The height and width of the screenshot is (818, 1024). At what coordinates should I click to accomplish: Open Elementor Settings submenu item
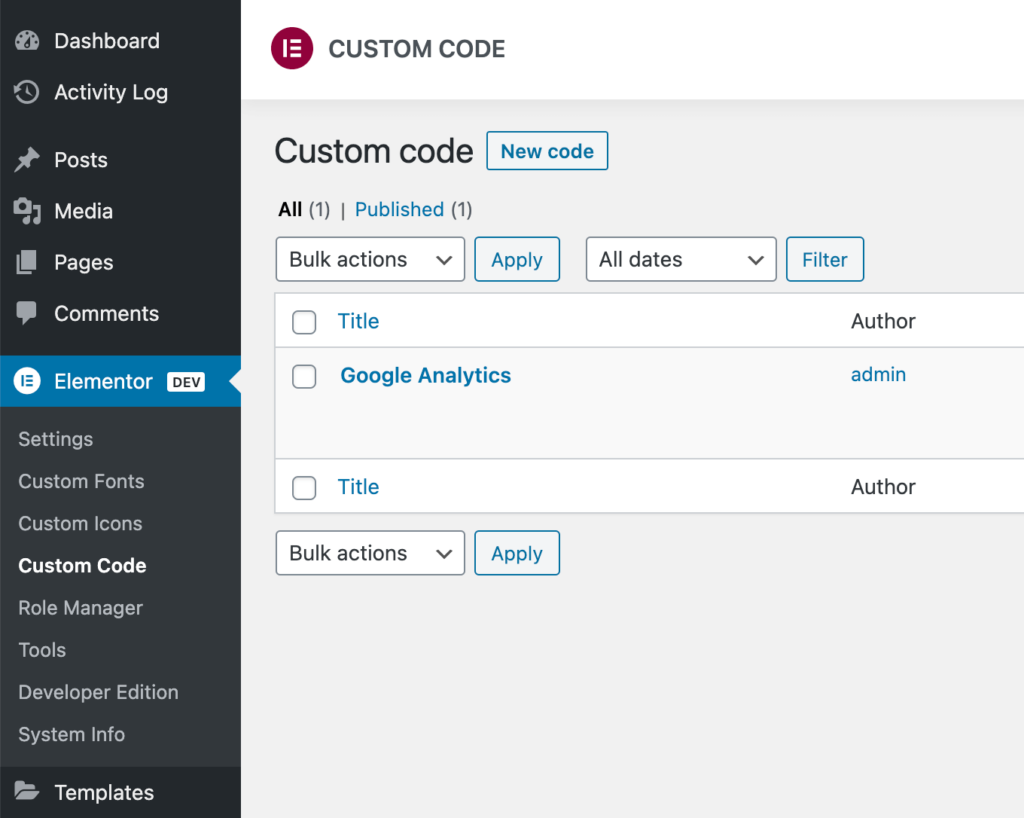[x=56, y=439]
